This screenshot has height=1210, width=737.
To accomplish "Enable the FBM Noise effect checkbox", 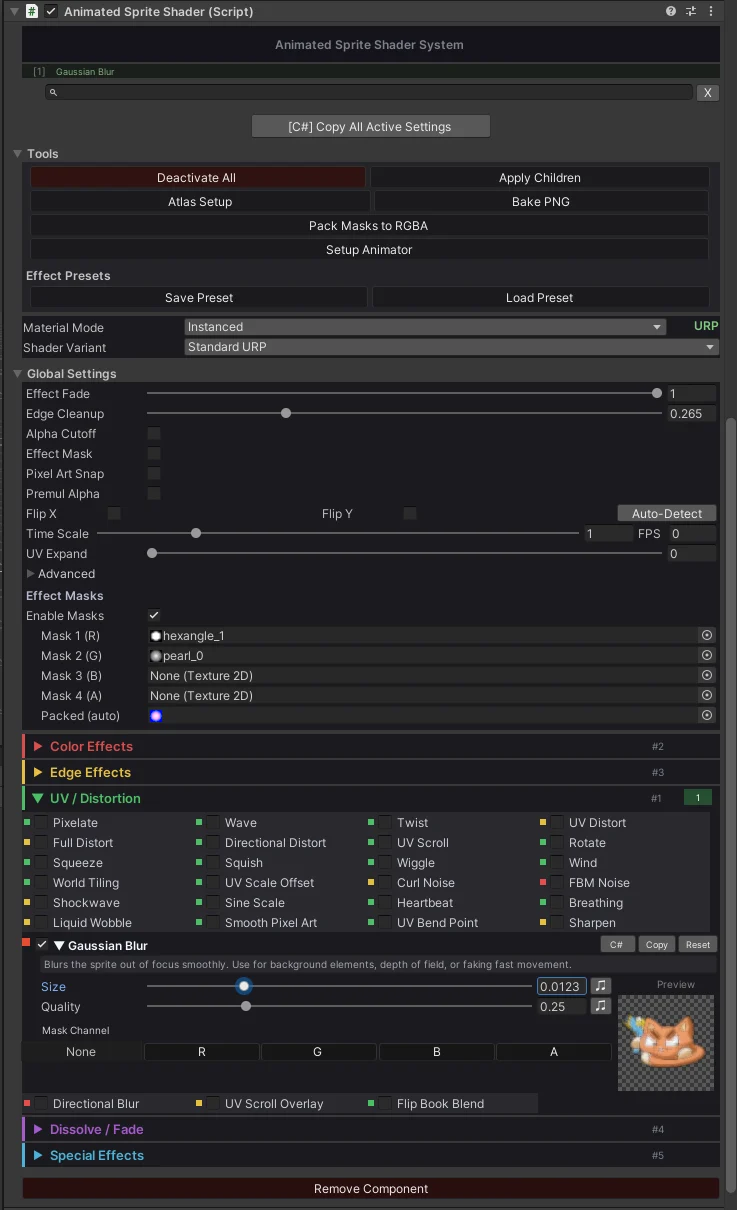I will [x=557, y=882].
